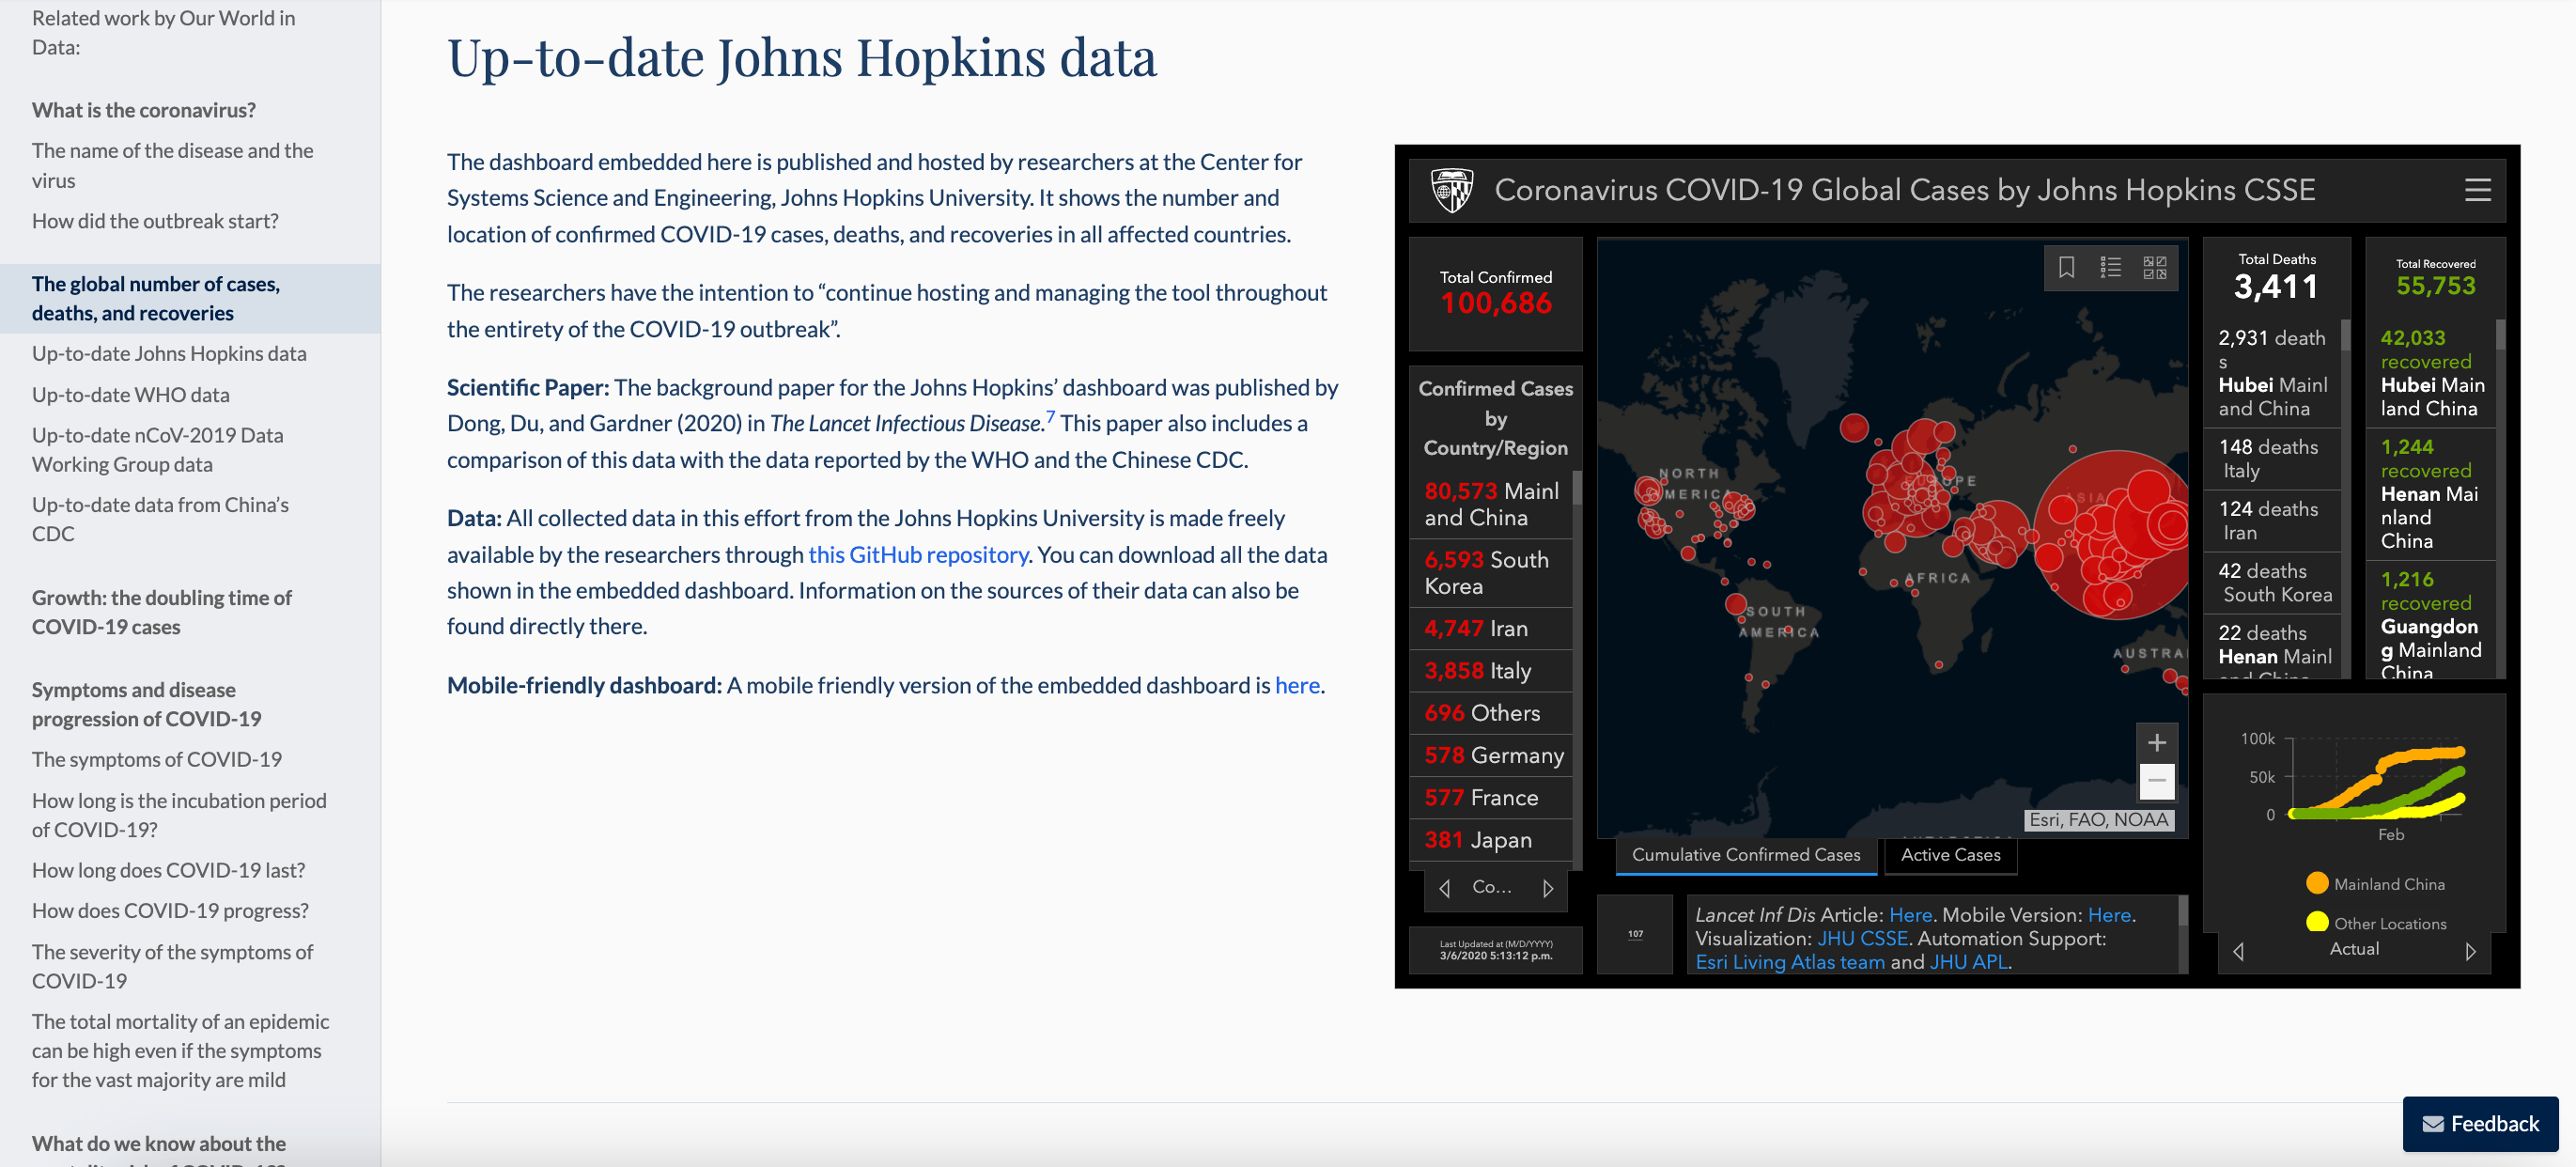Switch to the Active Cases view
Screen dimensions: 2576x1167
coord(1948,856)
